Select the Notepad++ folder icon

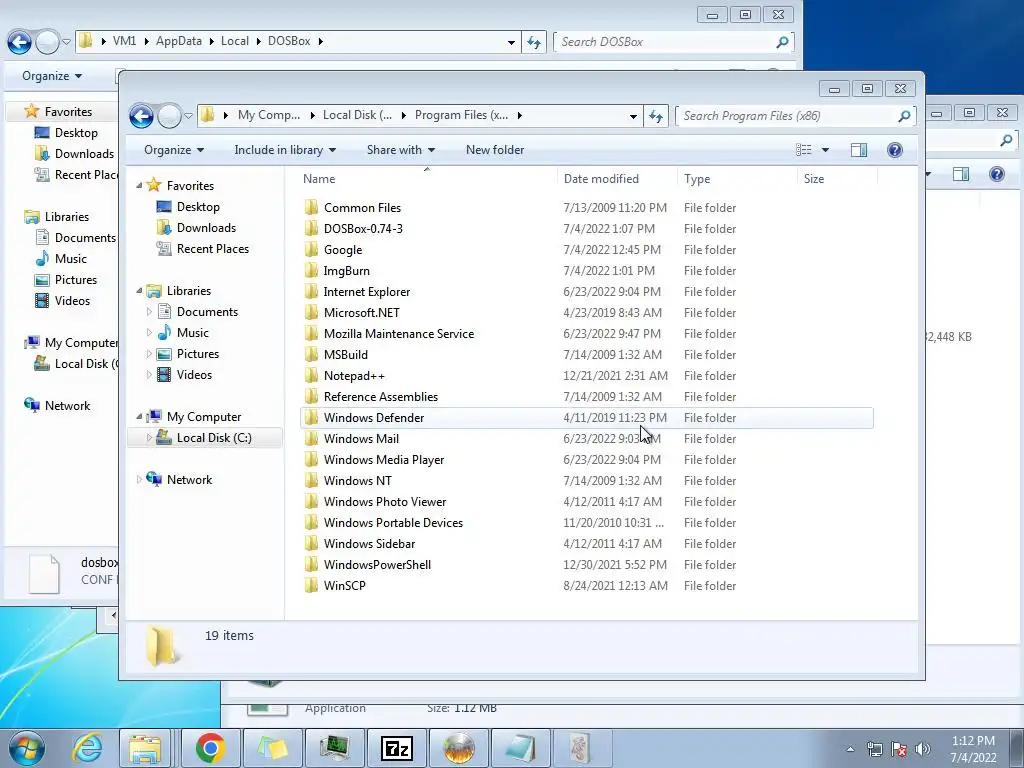pyautogui.click(x=312, y=376)
